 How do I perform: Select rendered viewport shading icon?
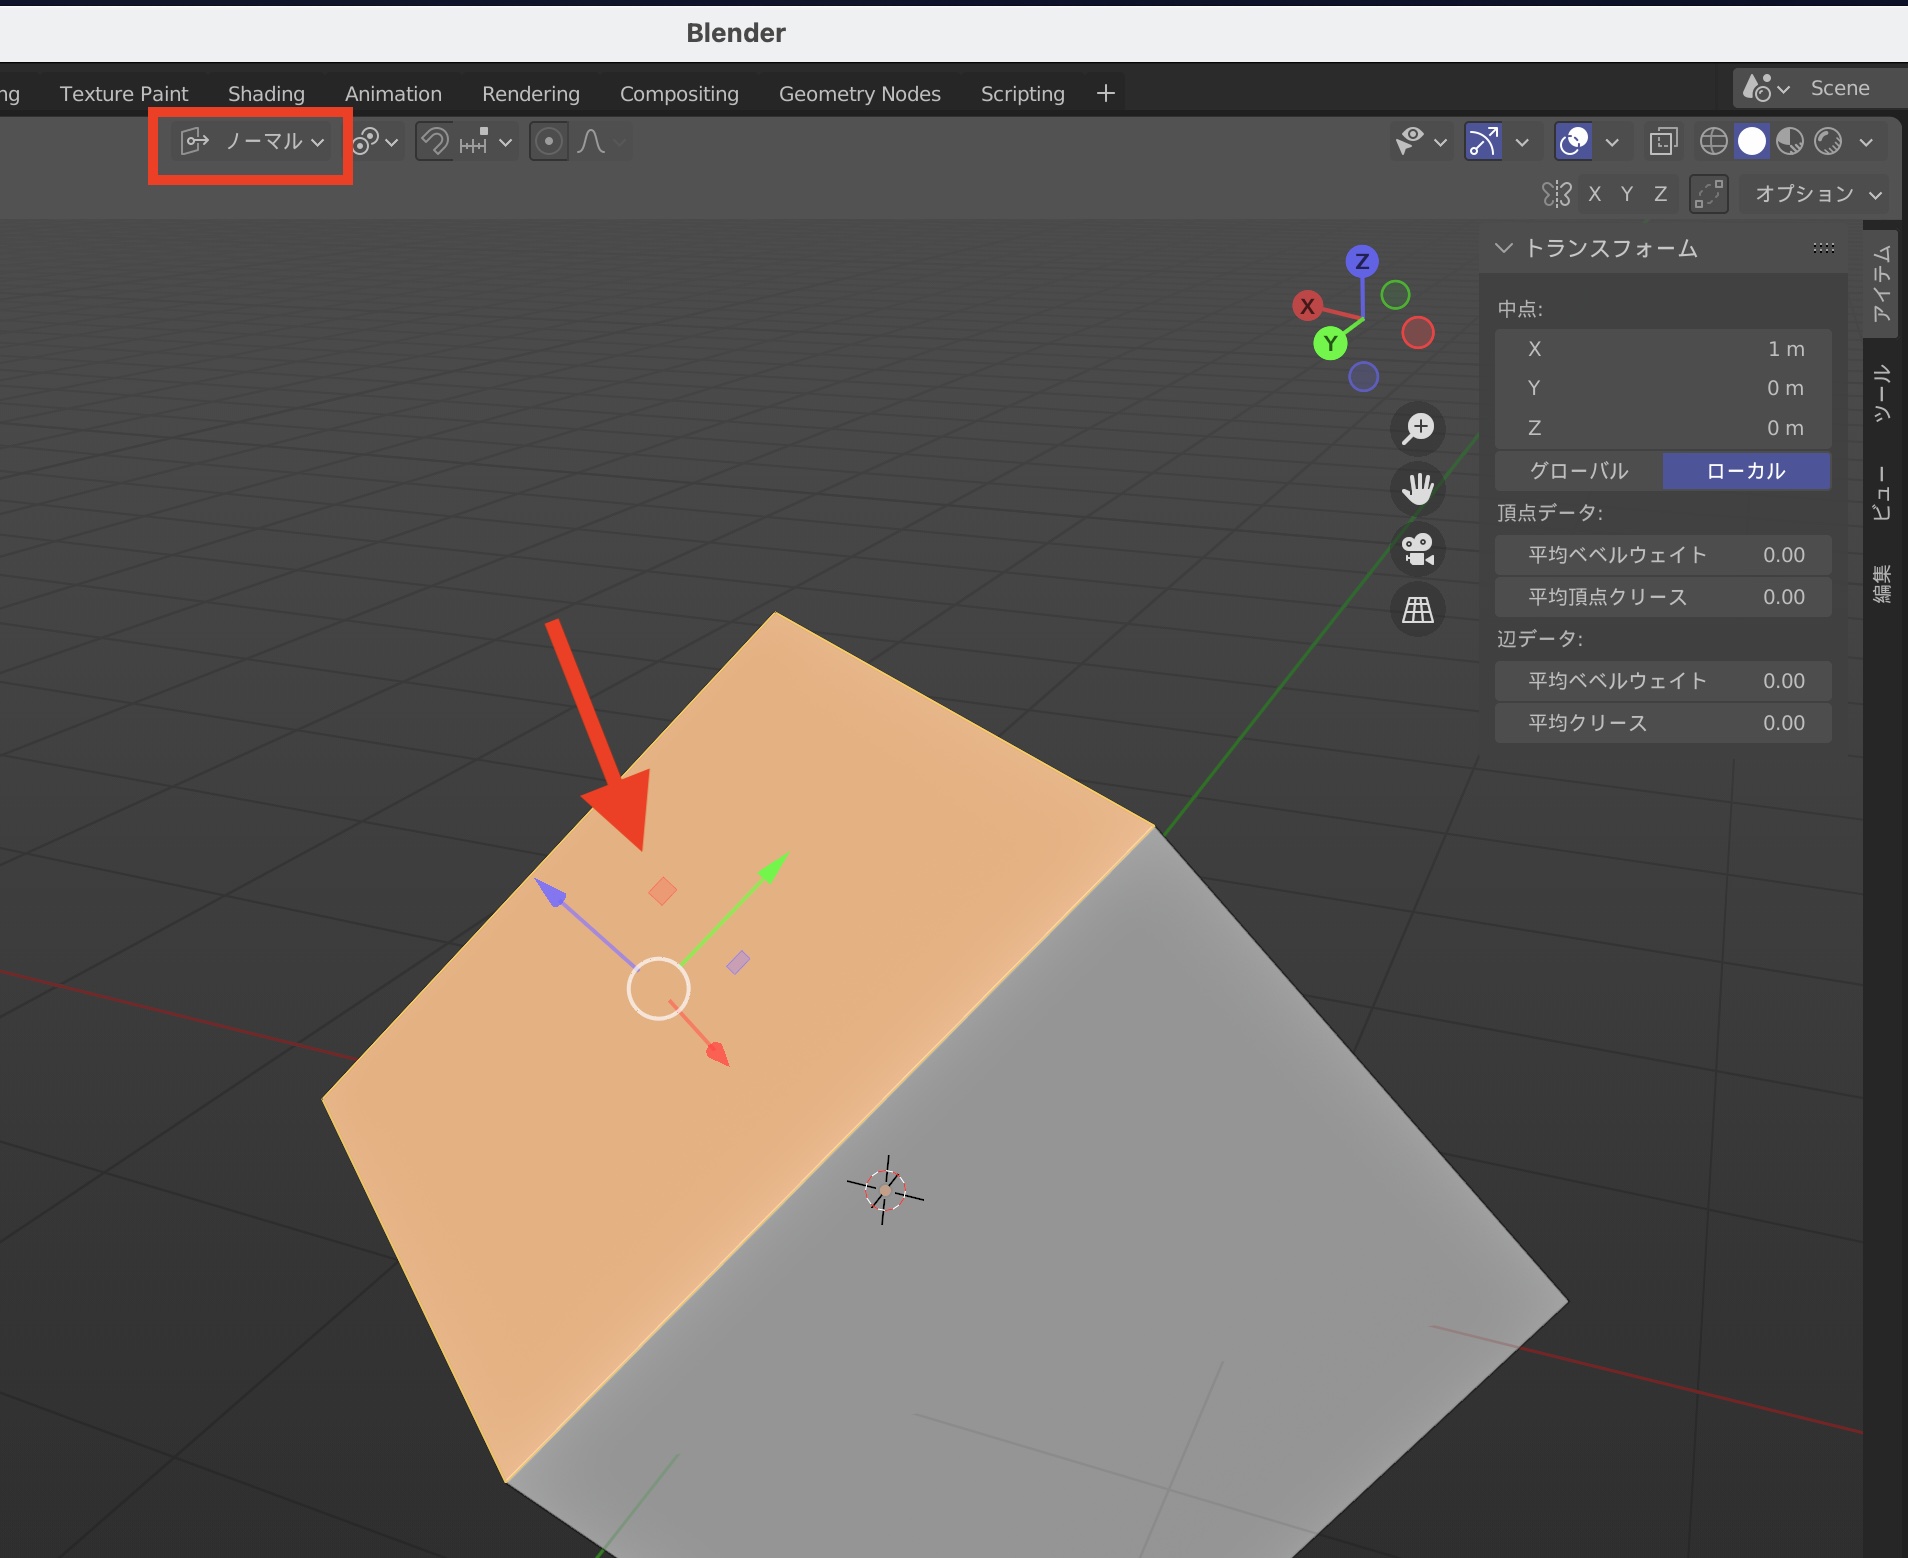[x=1828, y=142]
